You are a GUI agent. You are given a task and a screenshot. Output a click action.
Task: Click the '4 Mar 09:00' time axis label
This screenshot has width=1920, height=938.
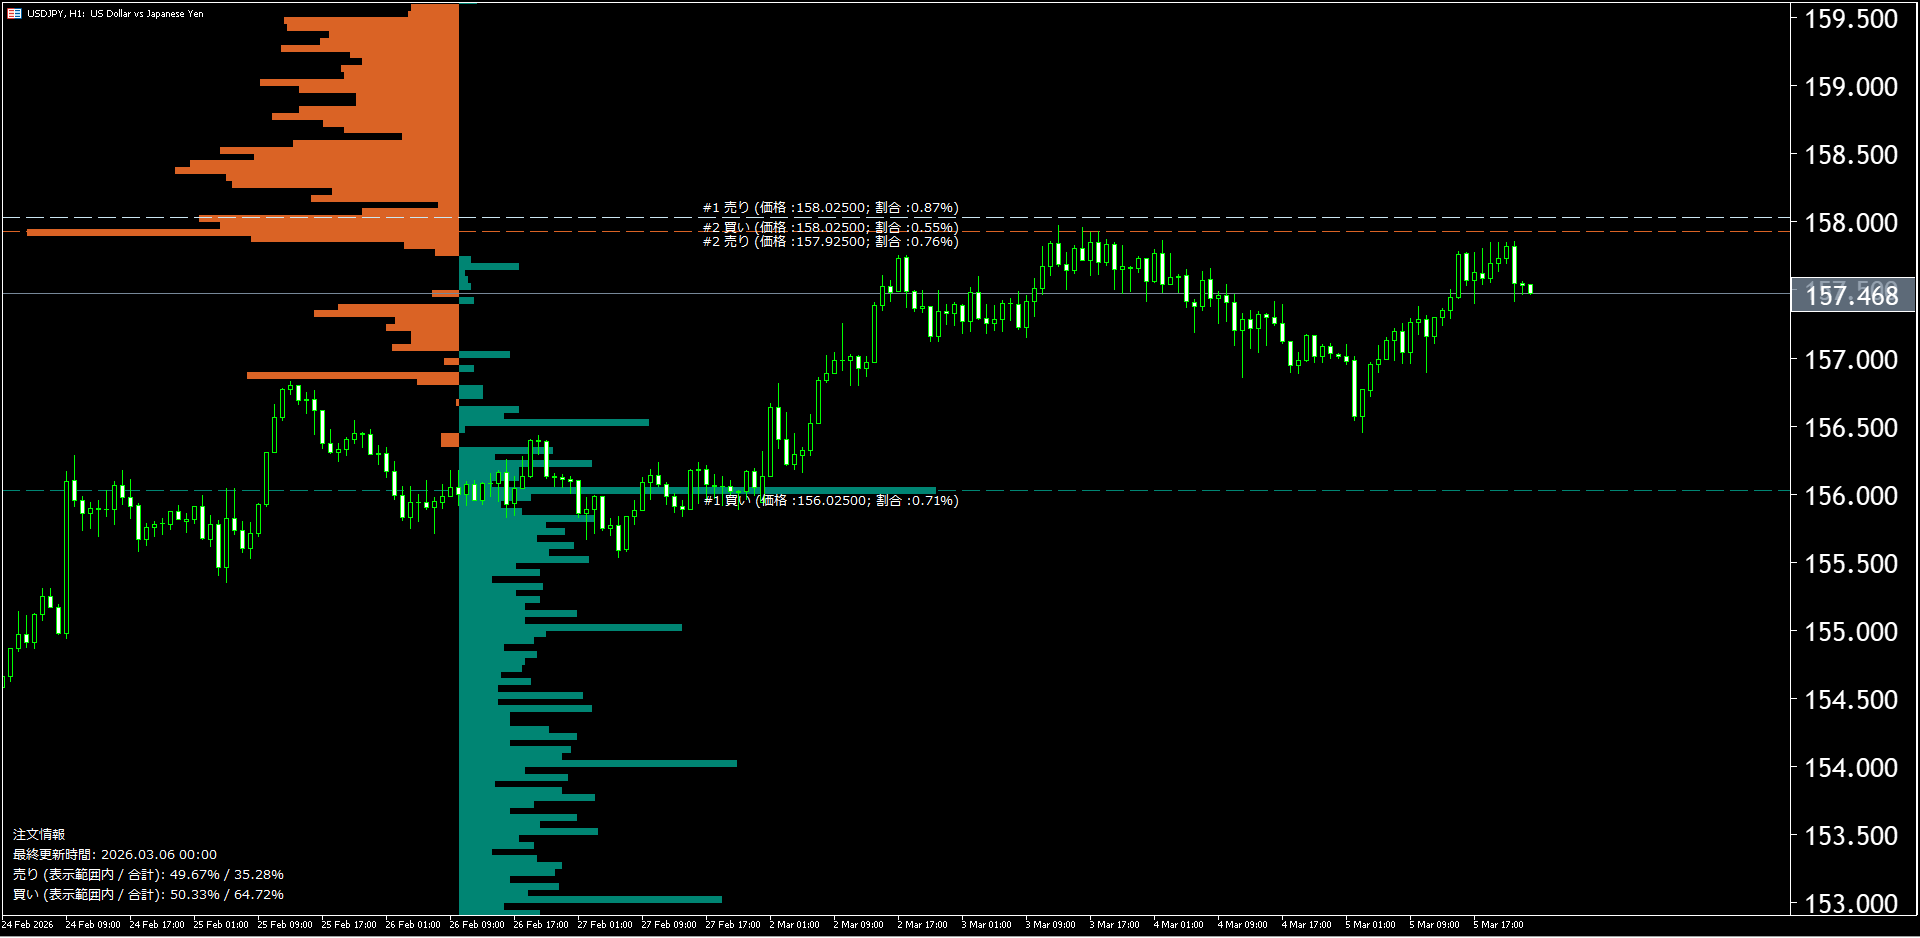1243,925
